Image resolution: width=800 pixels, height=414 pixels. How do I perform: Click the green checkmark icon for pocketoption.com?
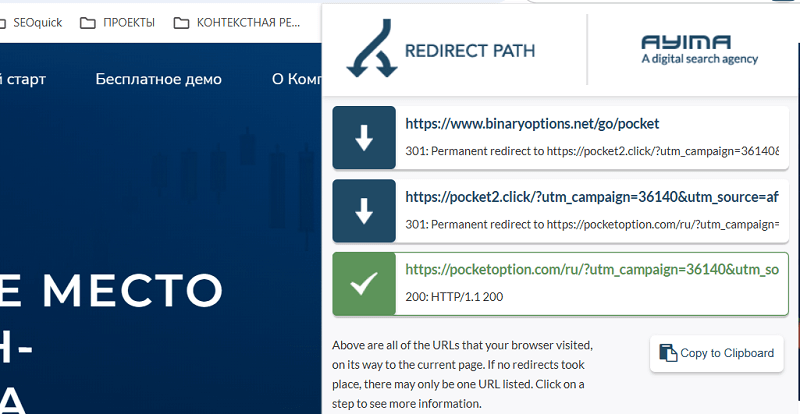(x=364, y=284)
